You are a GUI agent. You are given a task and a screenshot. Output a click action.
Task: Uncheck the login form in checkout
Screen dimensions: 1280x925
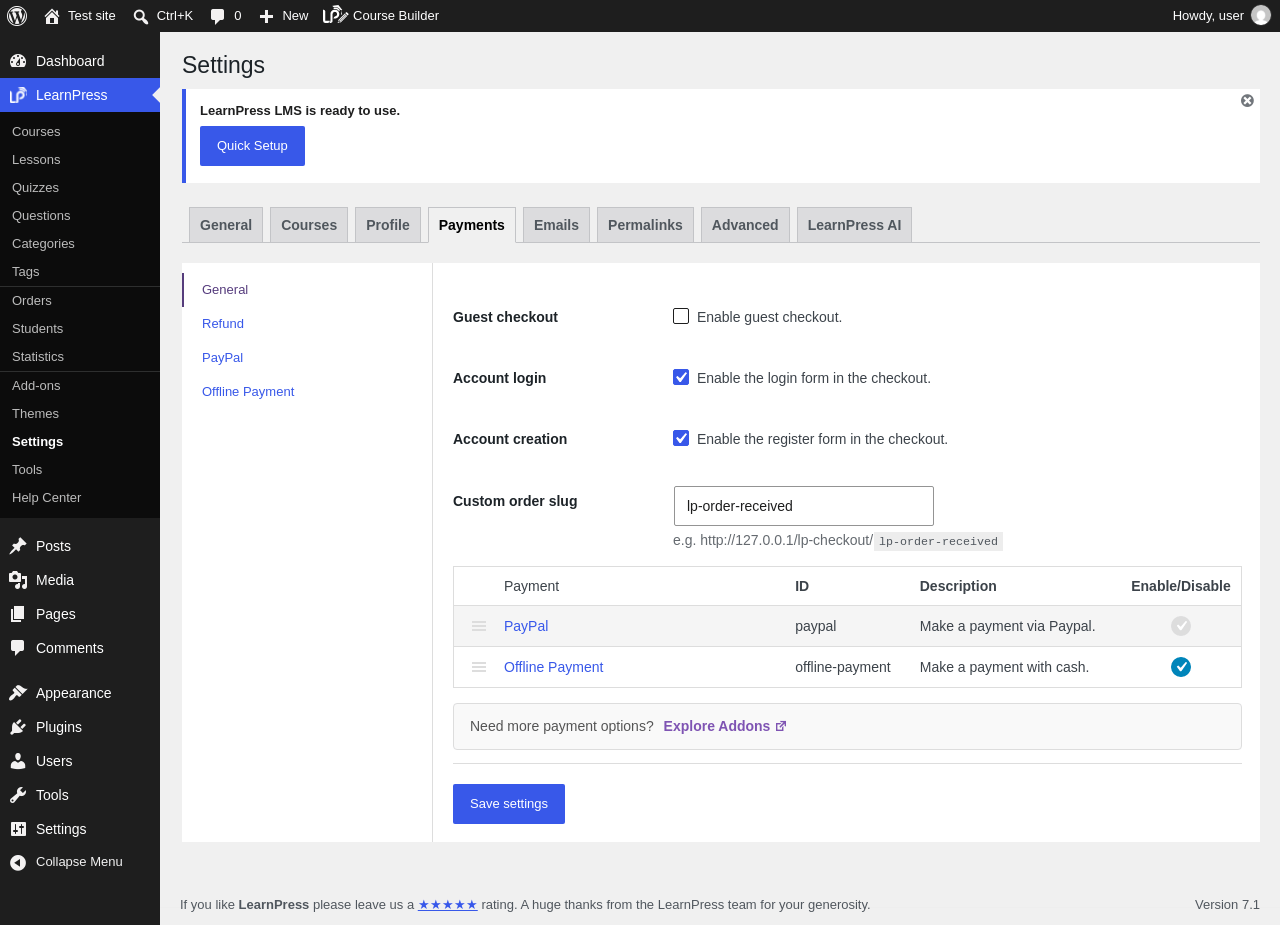point(681,377)
